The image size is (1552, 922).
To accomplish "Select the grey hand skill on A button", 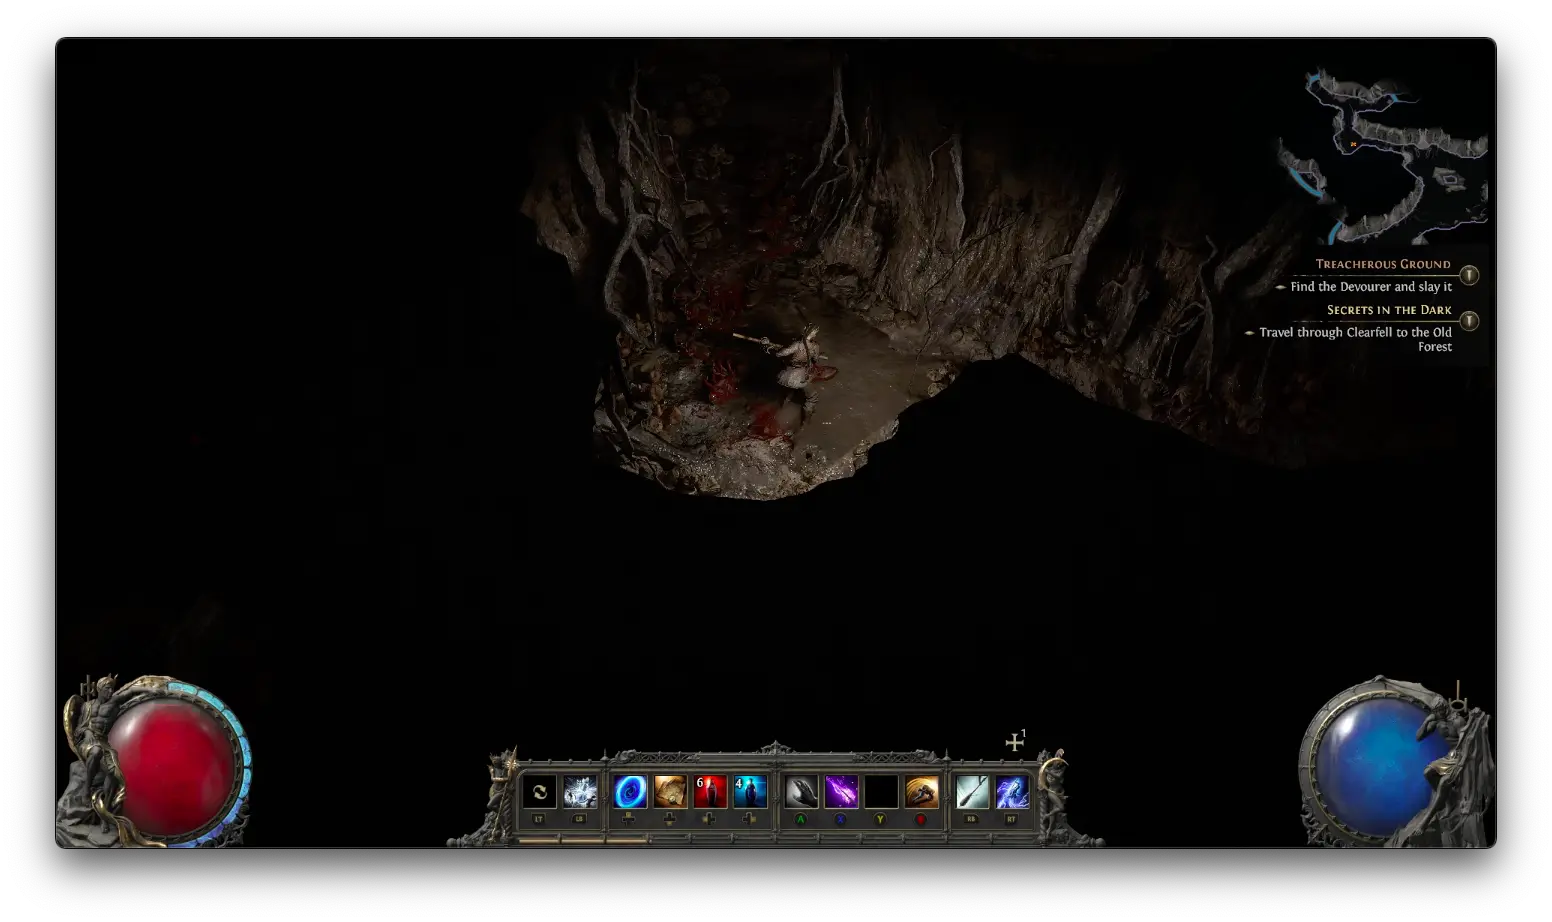I will click(x=801, y=792).
